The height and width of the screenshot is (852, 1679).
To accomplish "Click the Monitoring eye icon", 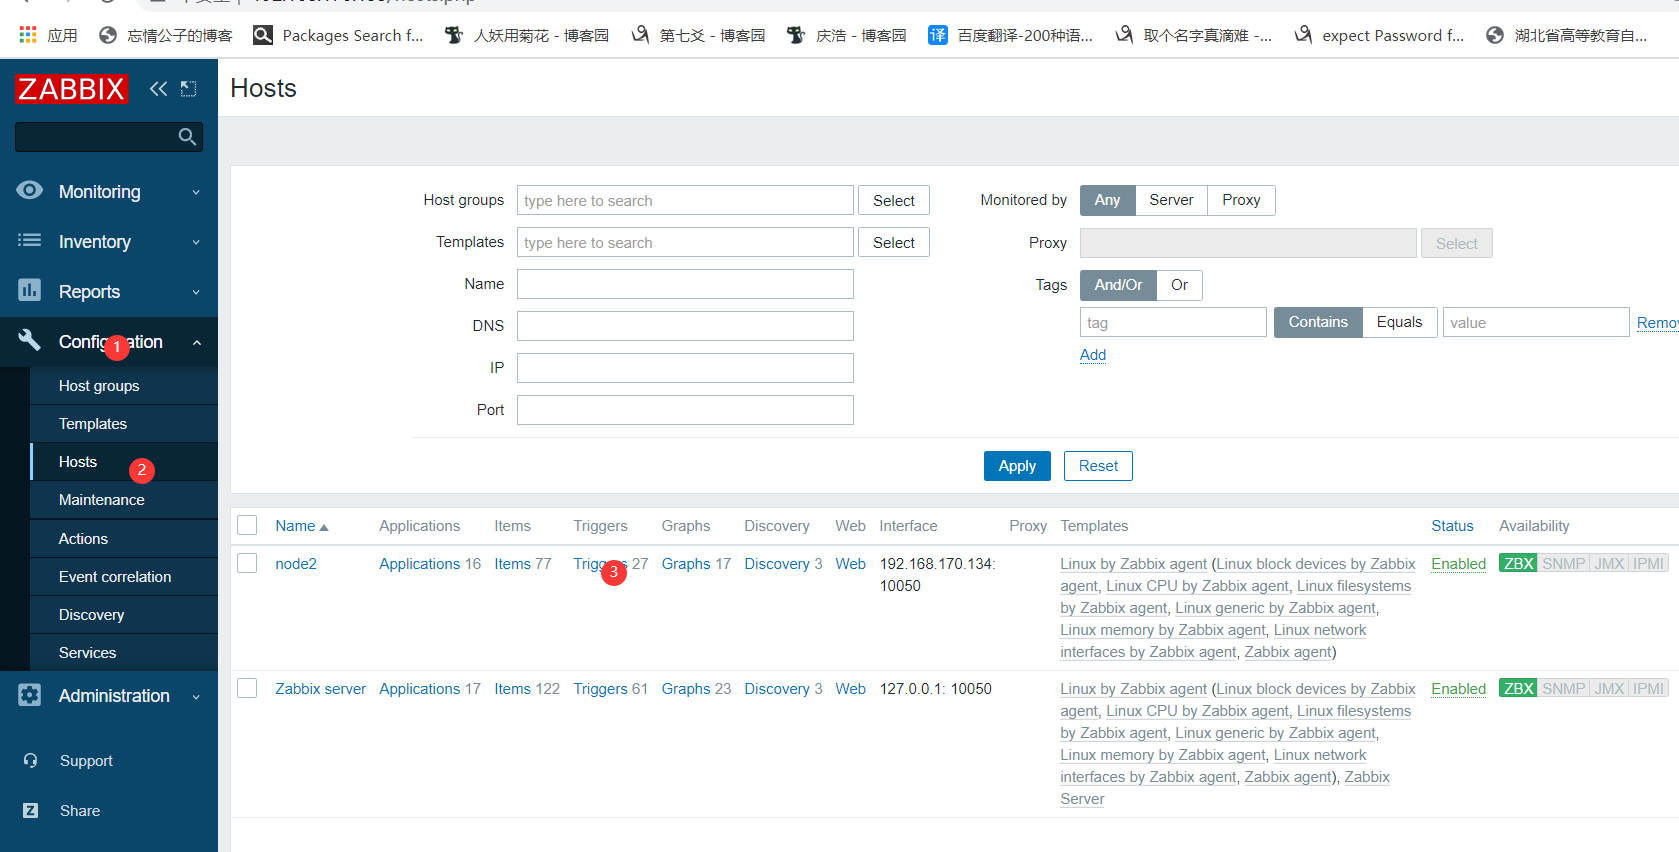I will (30, 190).
